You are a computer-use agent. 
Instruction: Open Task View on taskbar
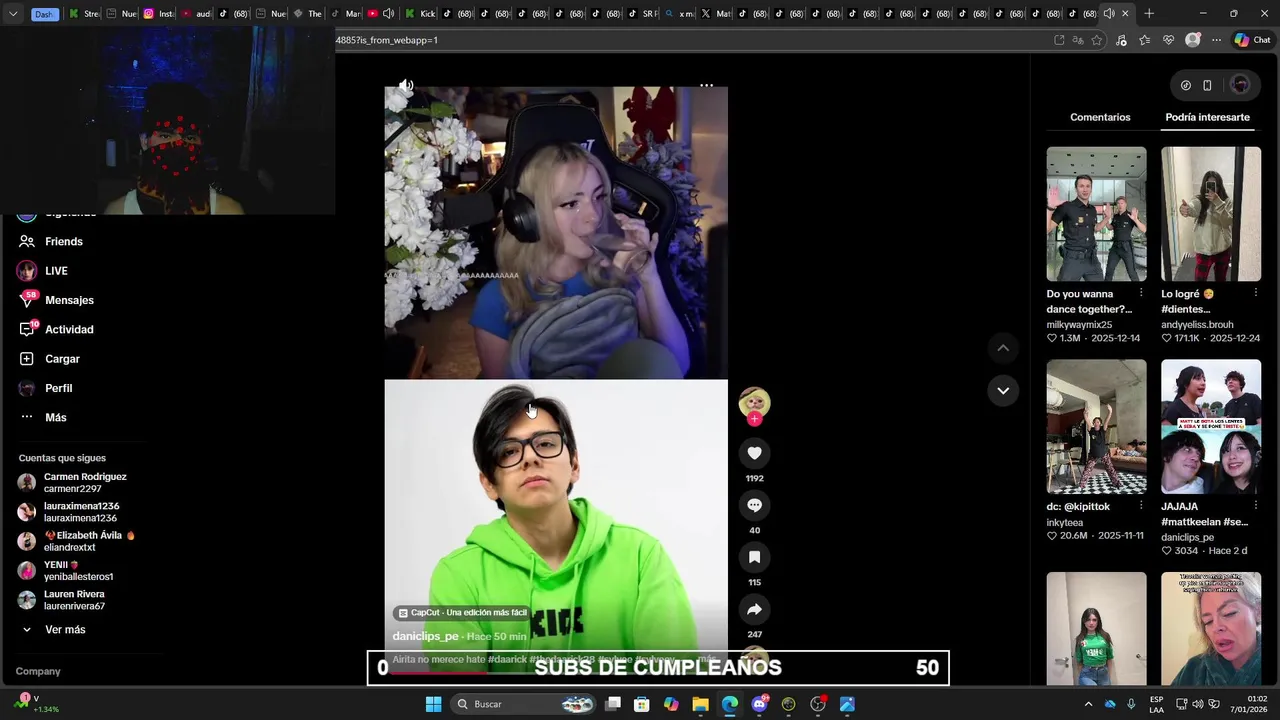(613, 704)
